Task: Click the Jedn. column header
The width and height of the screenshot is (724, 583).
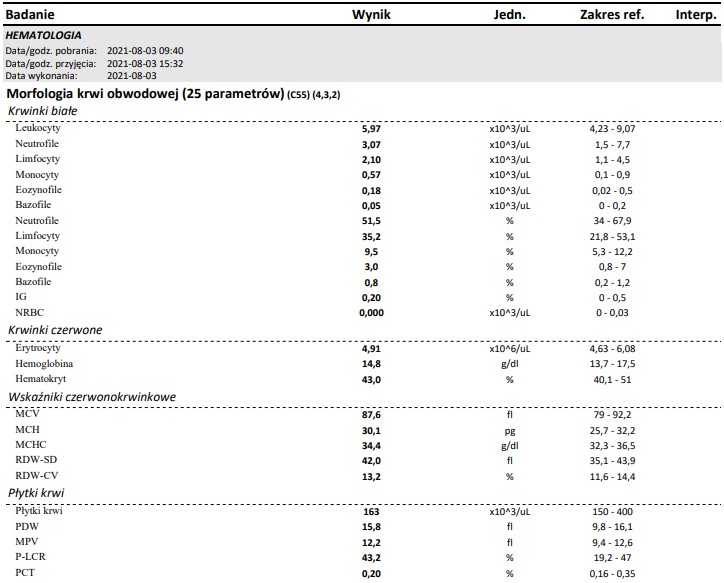Action: tap(510, 15)
